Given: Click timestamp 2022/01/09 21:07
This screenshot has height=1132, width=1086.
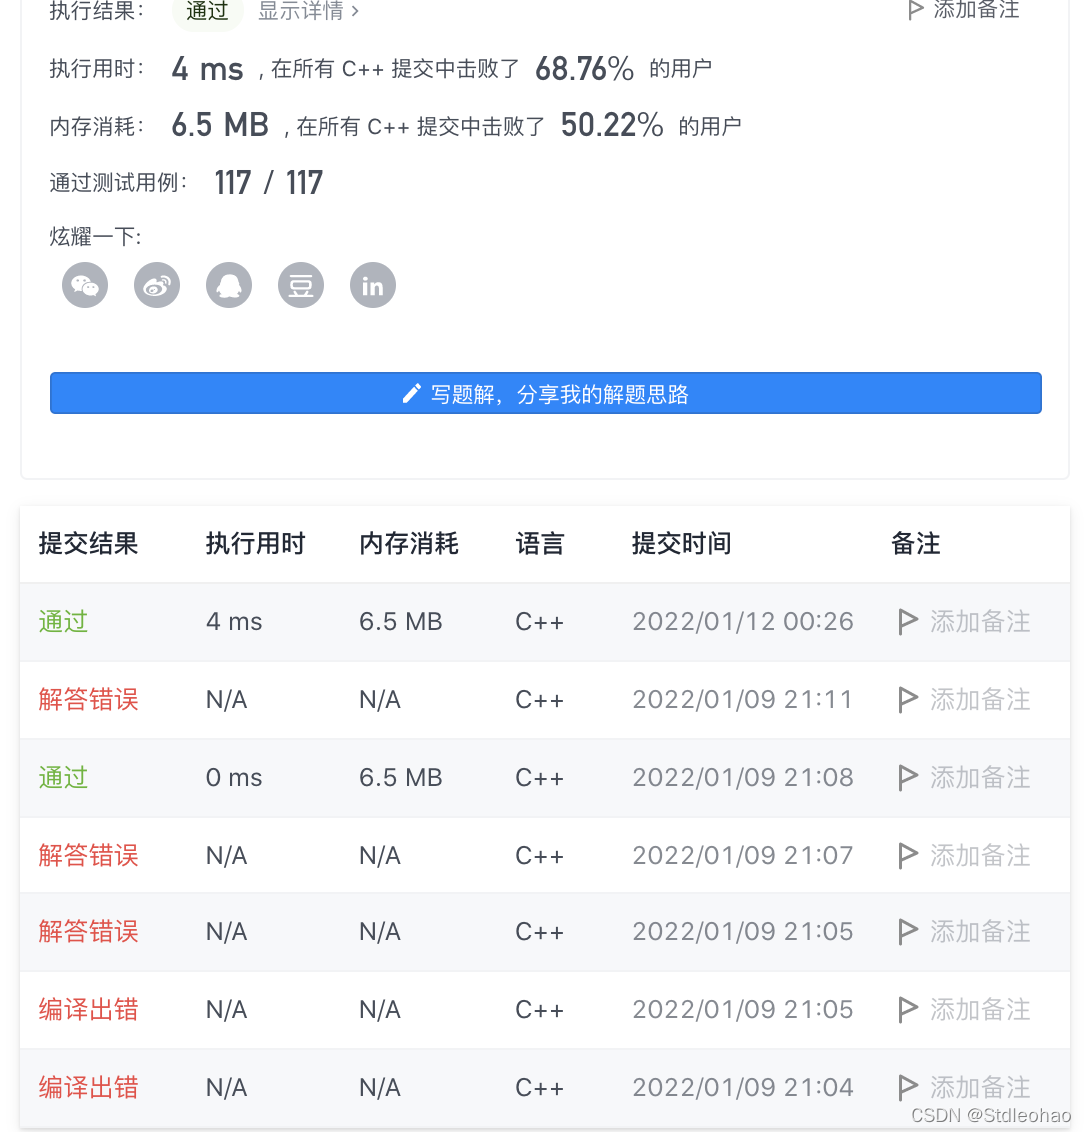Looking at the screenshot, I should 743,855.
